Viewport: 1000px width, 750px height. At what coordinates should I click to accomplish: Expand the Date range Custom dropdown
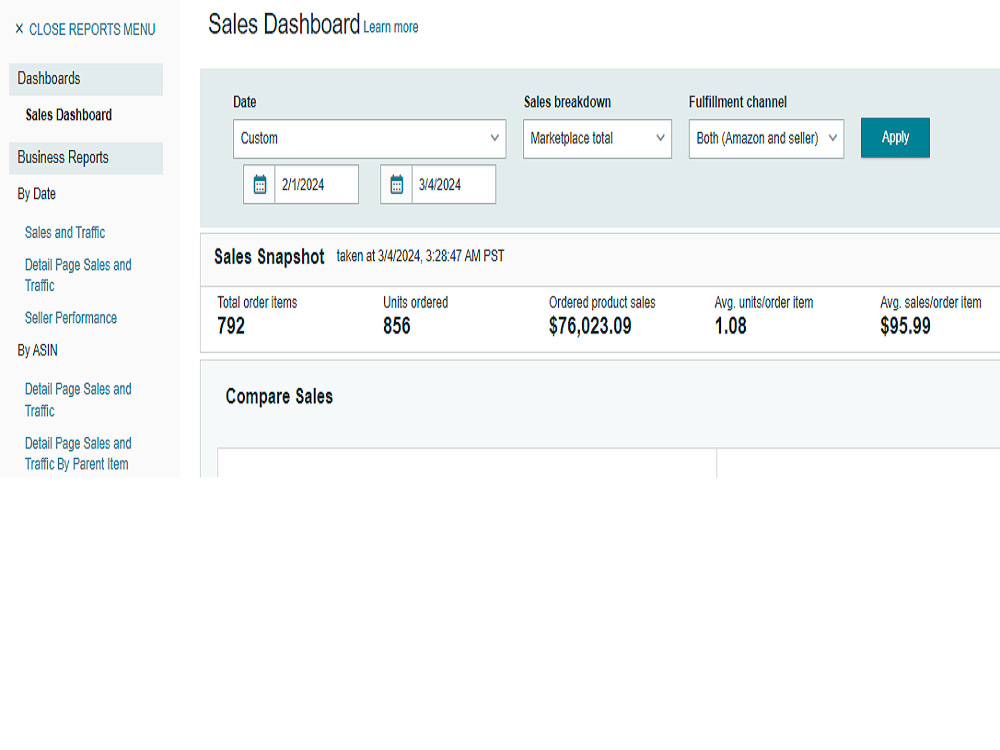pos(369,138)
